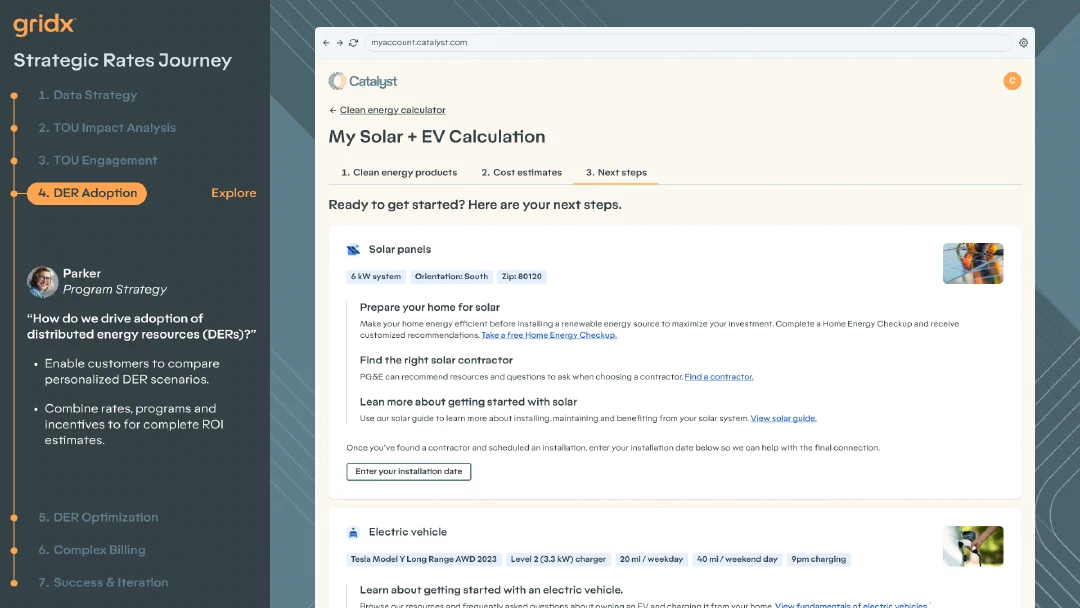
Task: Reload the page with refresh icon
Action: 353,43
